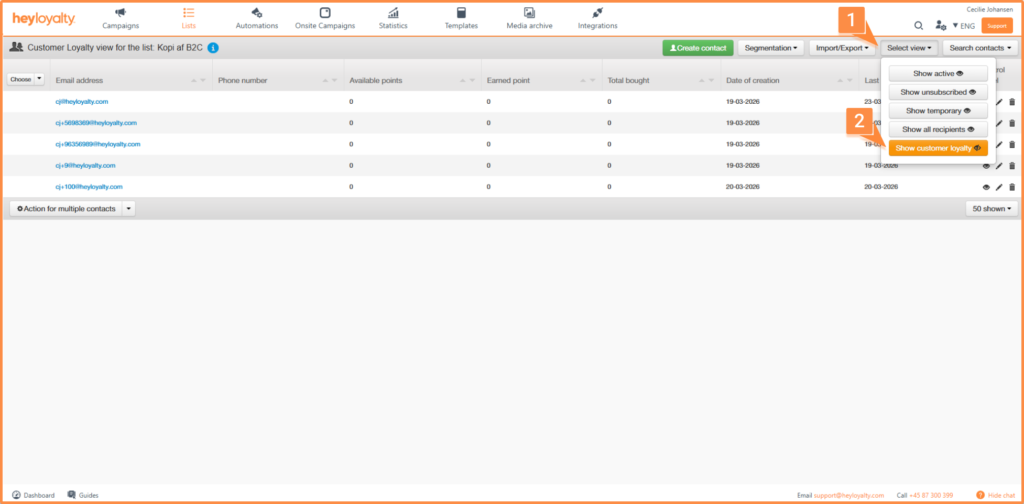
Task: Open the Automations gear section
Action: pos(257,18)
